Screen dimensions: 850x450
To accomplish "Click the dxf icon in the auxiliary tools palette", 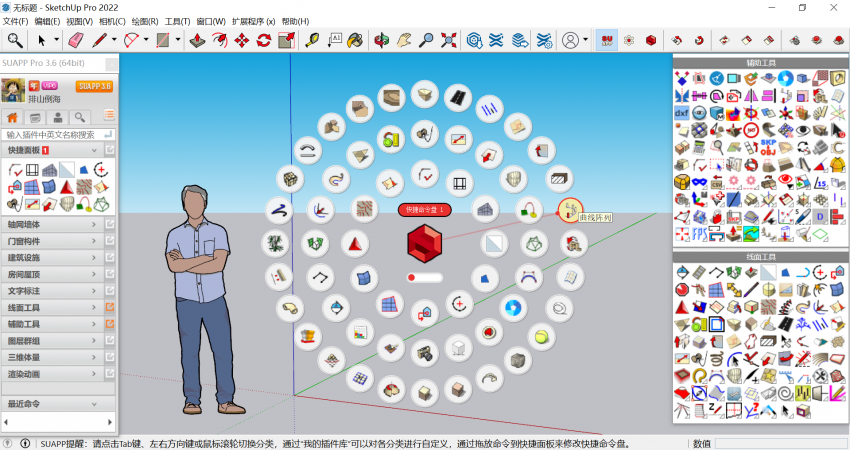I will coord(681,113).
